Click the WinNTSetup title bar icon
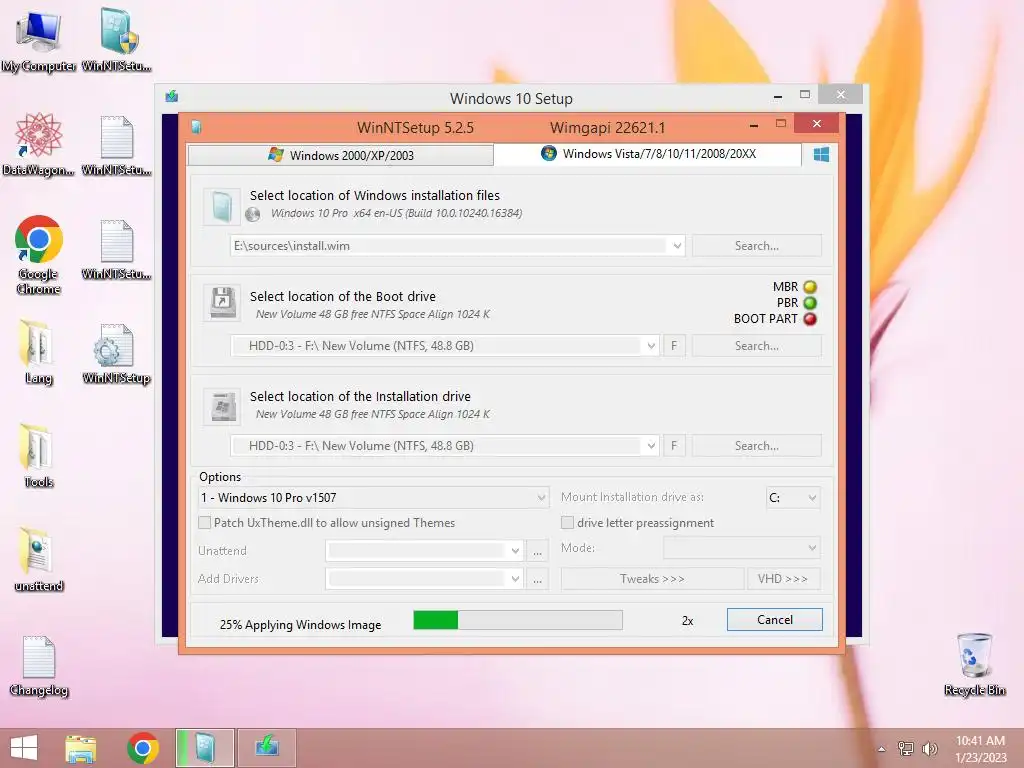The image size is (1024, 768). (x=196, y=127)
